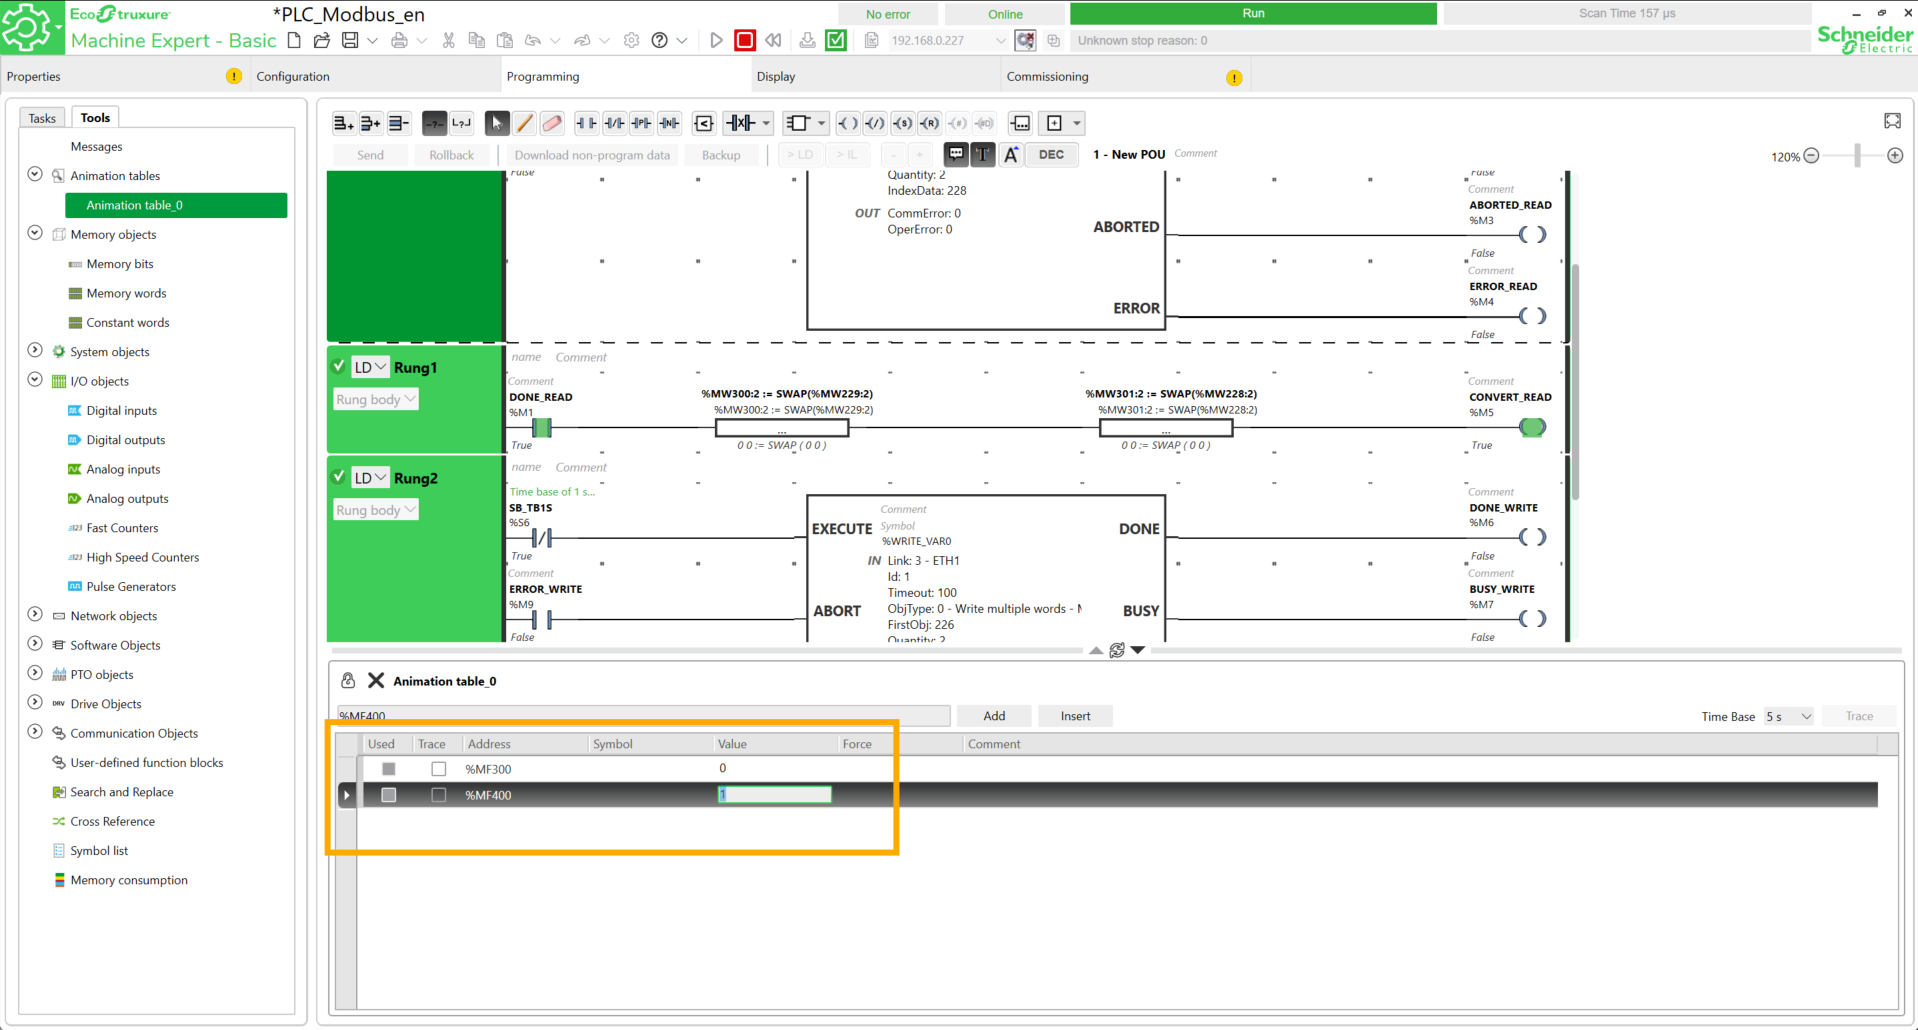The image size is (1918, 1030).
Task: Switch to the Tasks tab
Action: 42,118
